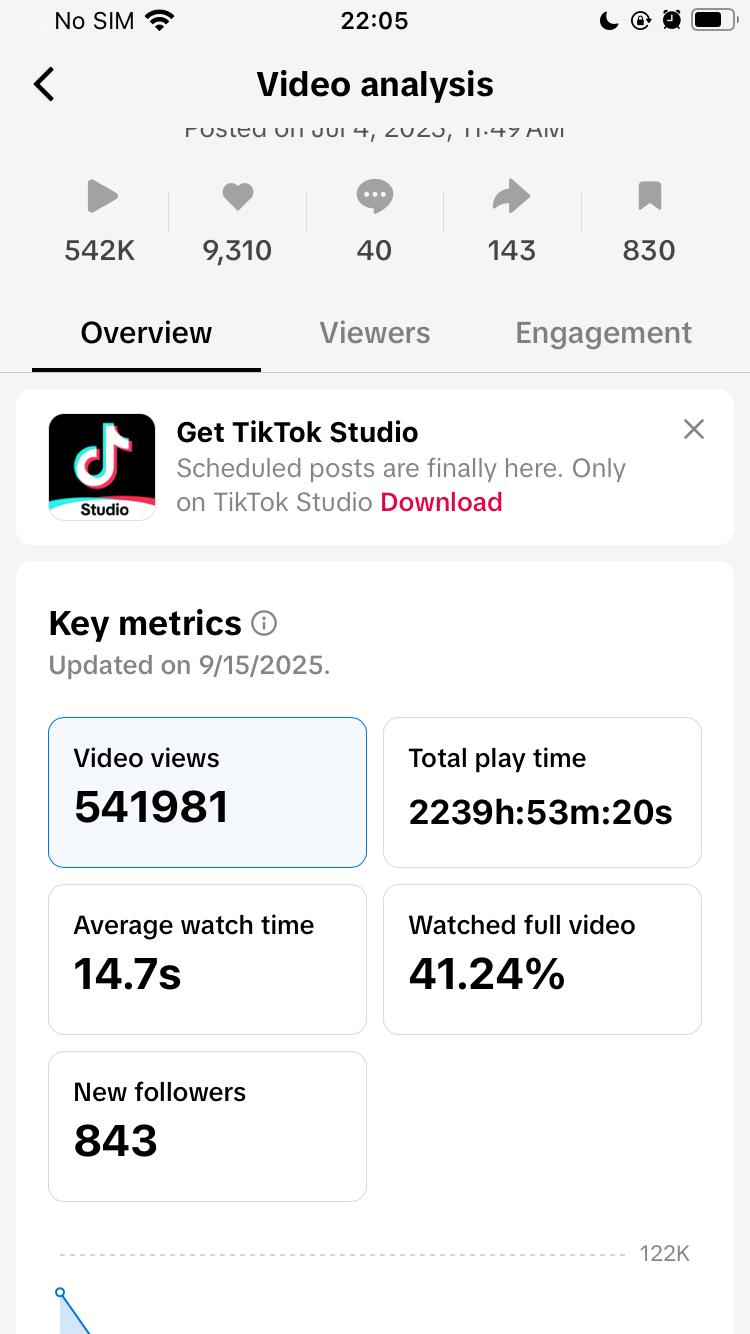This screenshot has height=1334, width=750.
Task: Select the Average watch time card
Action: (207, 959)
